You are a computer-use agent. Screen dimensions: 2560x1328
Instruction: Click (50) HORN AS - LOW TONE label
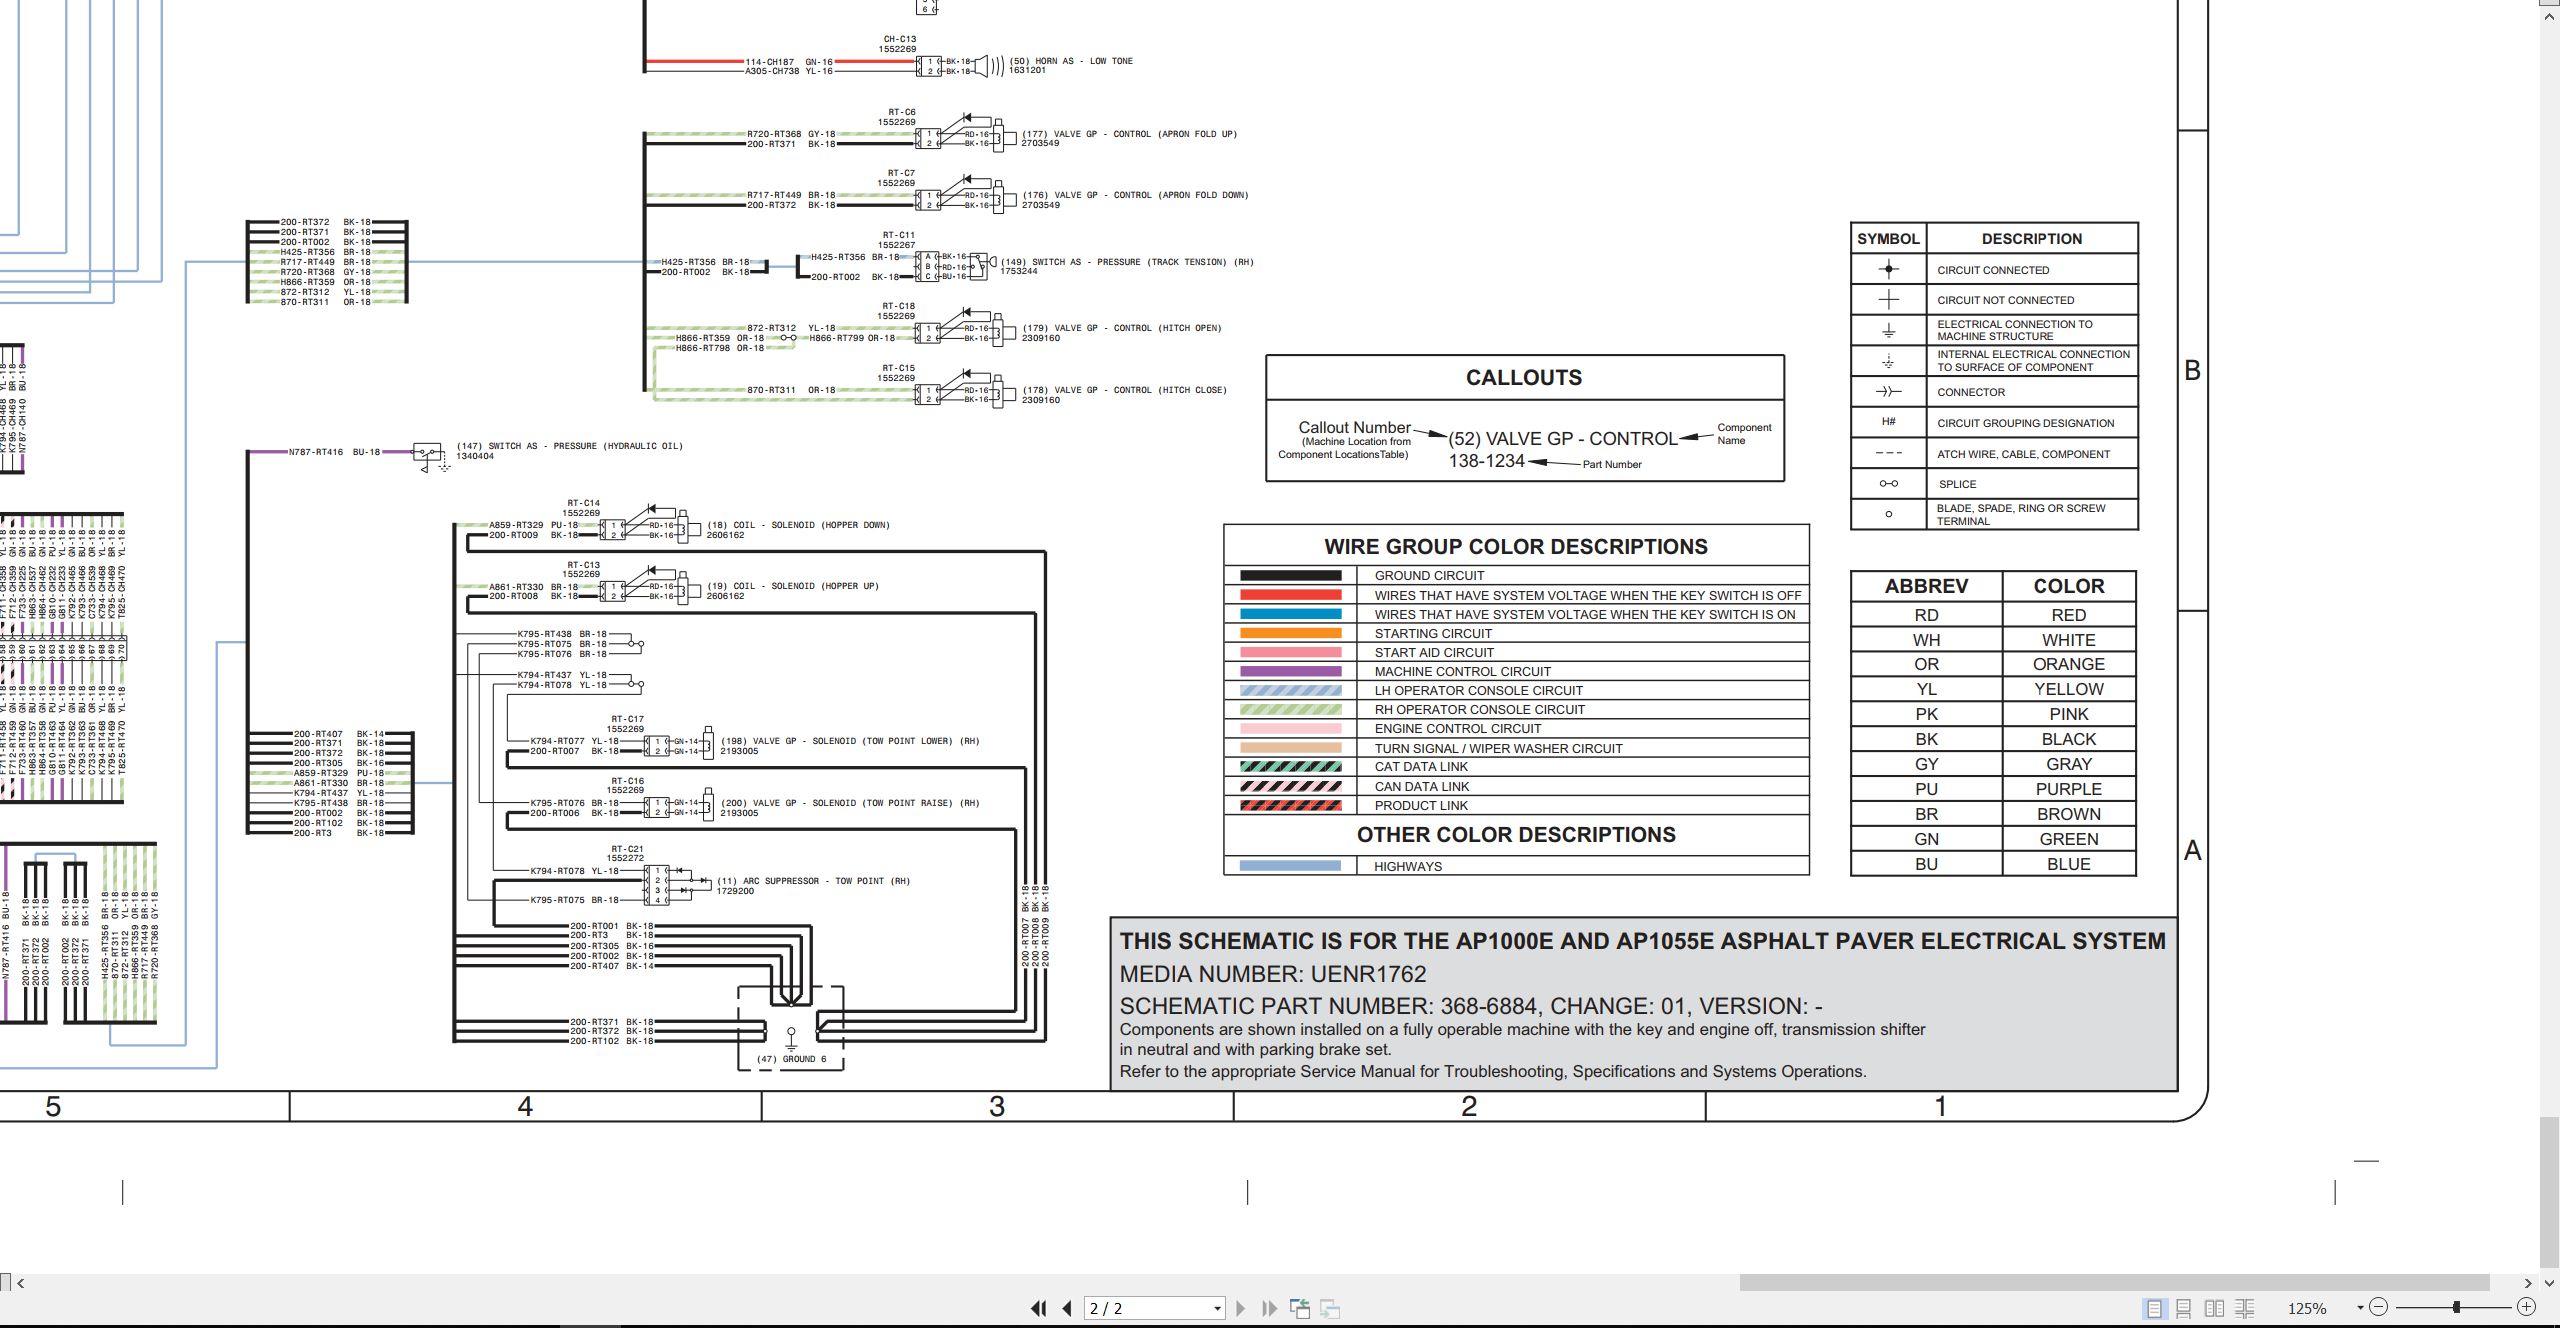[x=1071, y=61]
